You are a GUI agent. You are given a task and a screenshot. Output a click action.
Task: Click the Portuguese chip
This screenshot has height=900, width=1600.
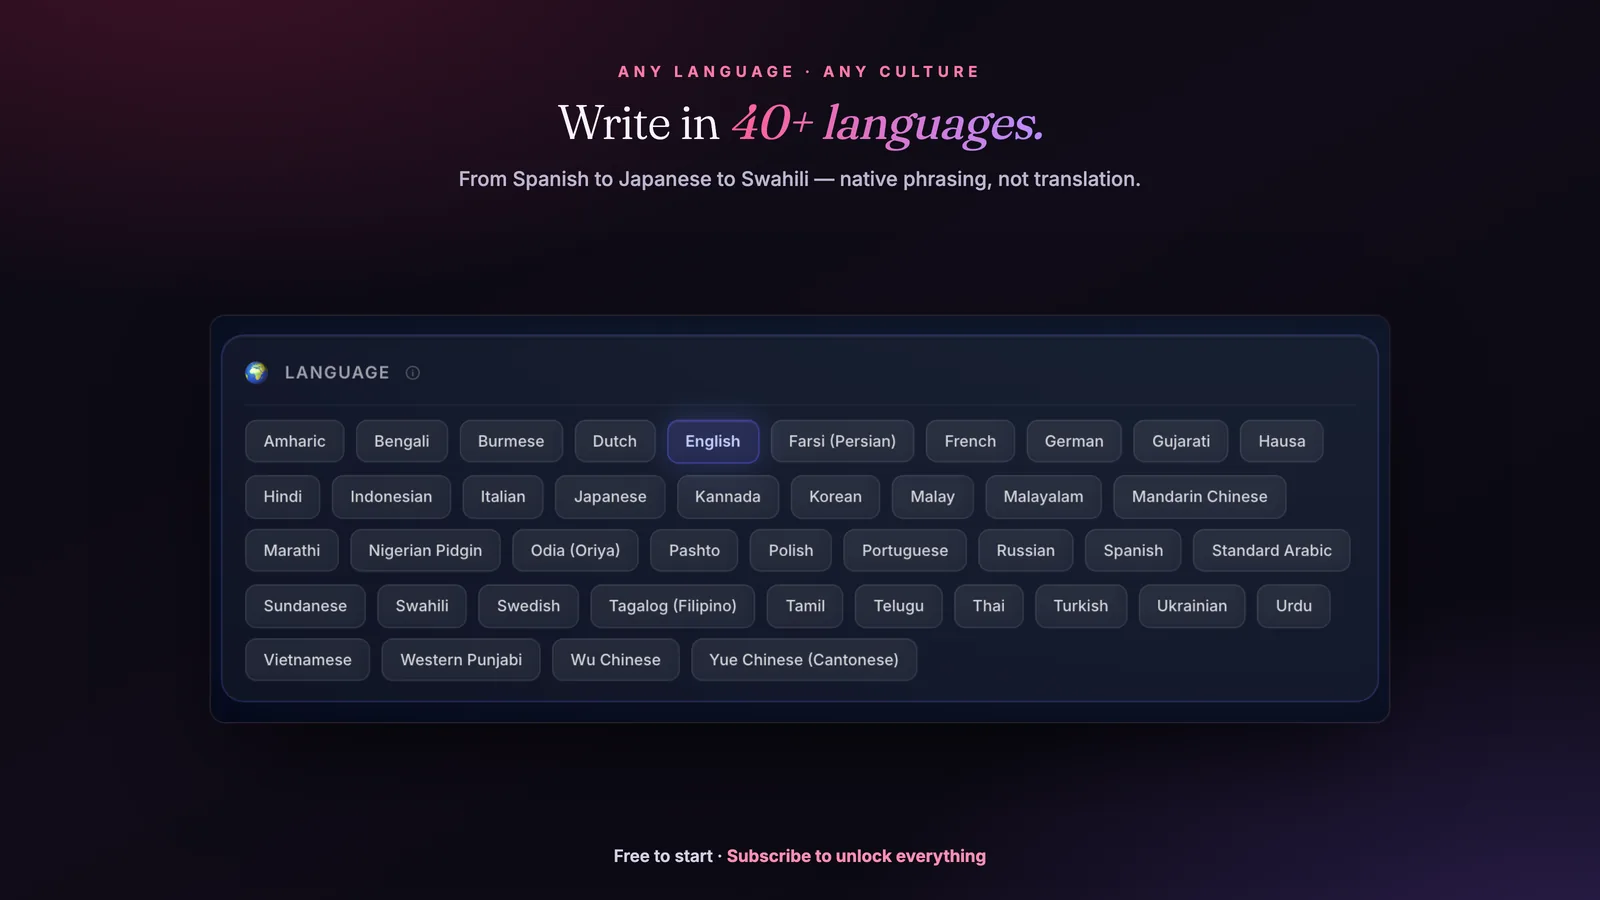[905, 550]
